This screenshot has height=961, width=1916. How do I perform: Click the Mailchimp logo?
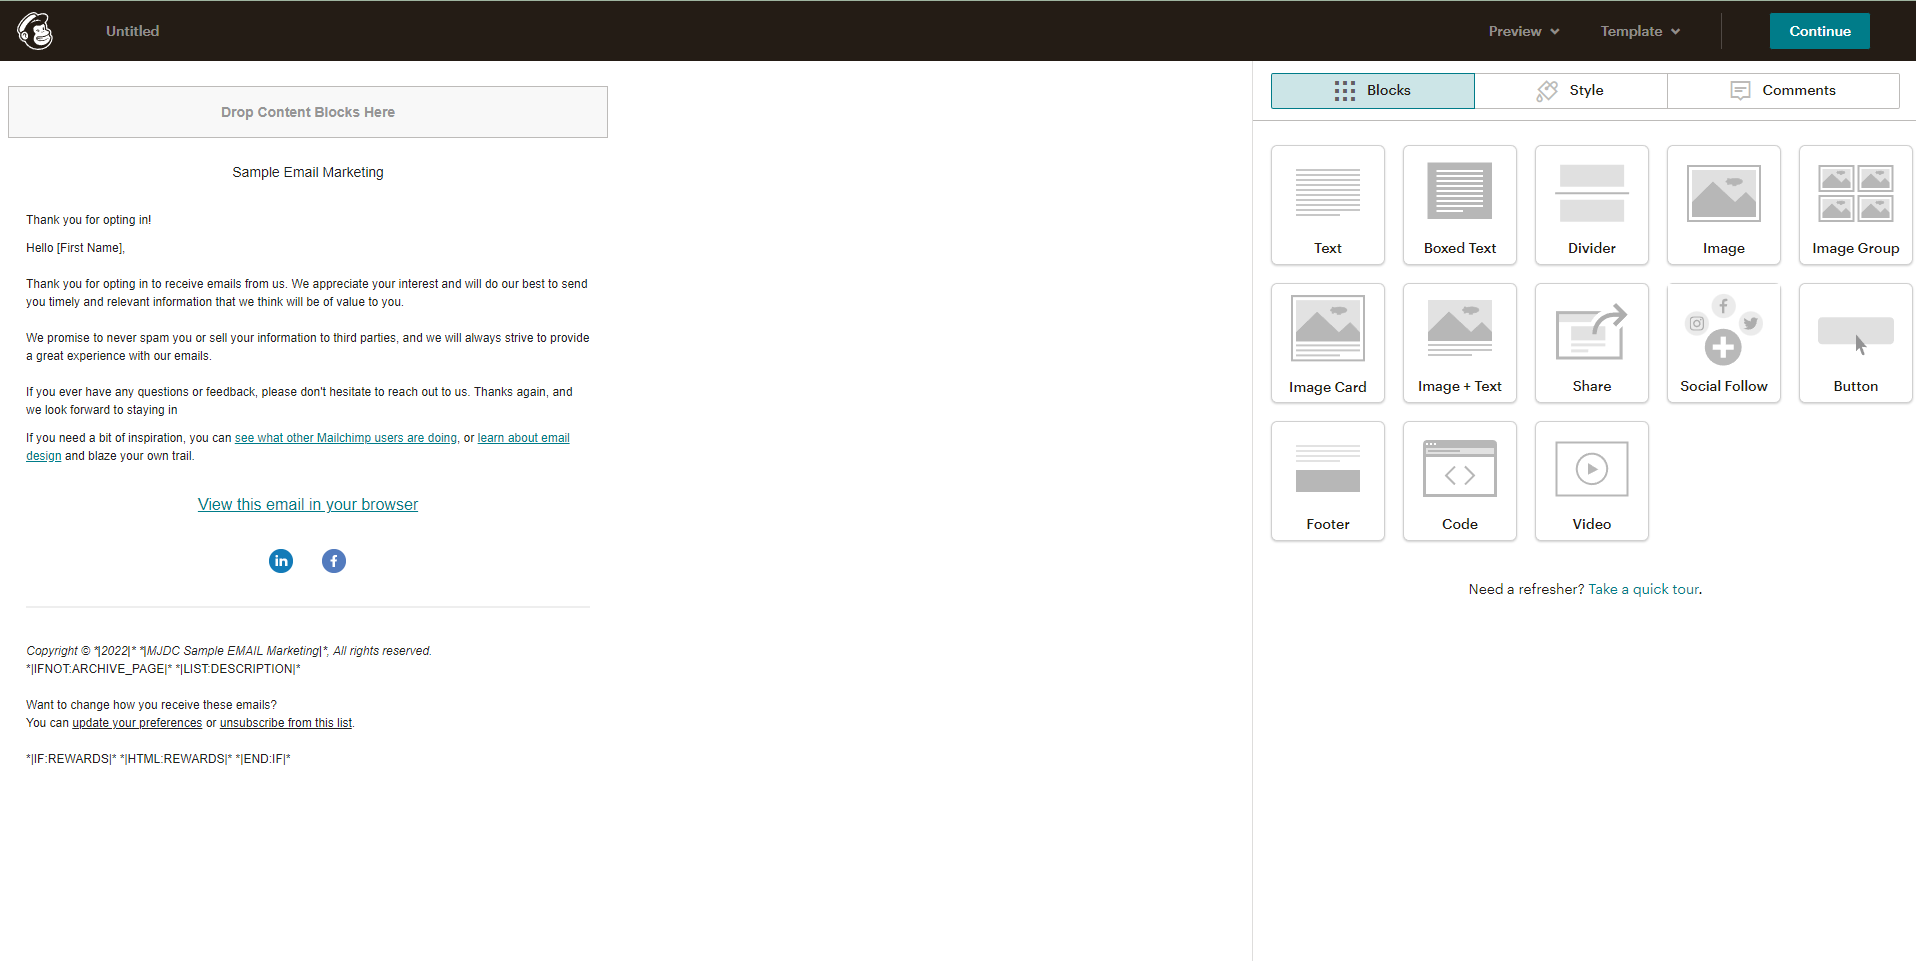tap(35, 30)
